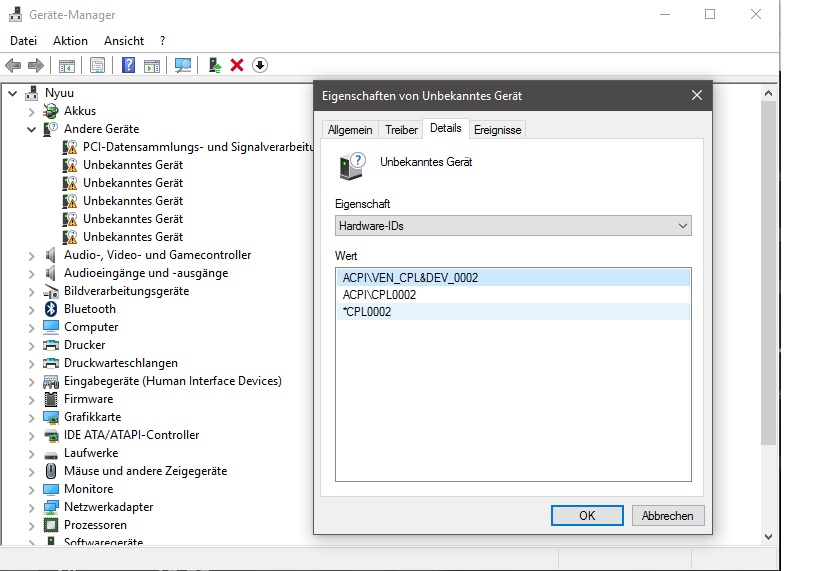Screen dimensions: 819x571
Task: Click the forward arrow toolbar icon
Action: 36,65
